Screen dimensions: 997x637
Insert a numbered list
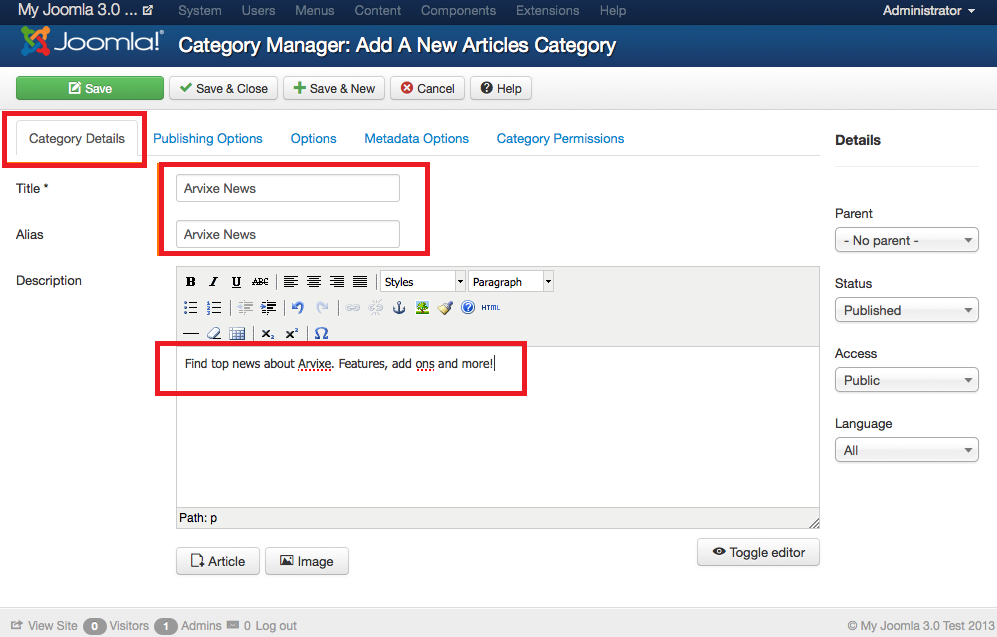coord(214,308)
